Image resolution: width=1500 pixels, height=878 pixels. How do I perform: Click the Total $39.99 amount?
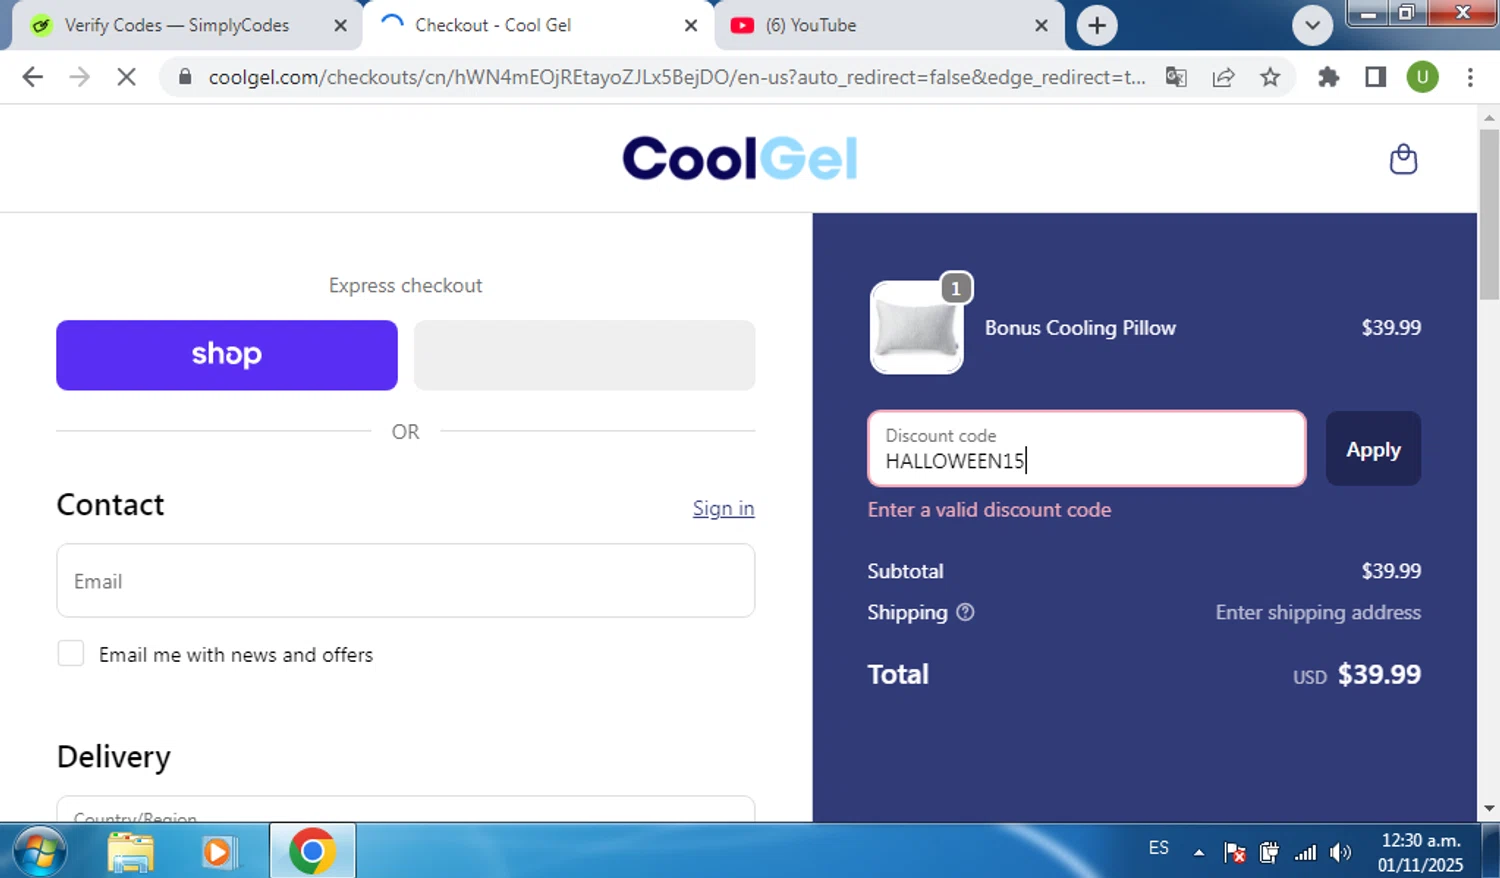click(x=1379, y=674)
